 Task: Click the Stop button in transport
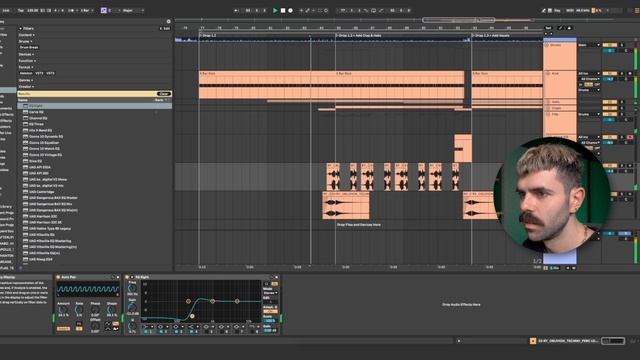pos(283,10)
